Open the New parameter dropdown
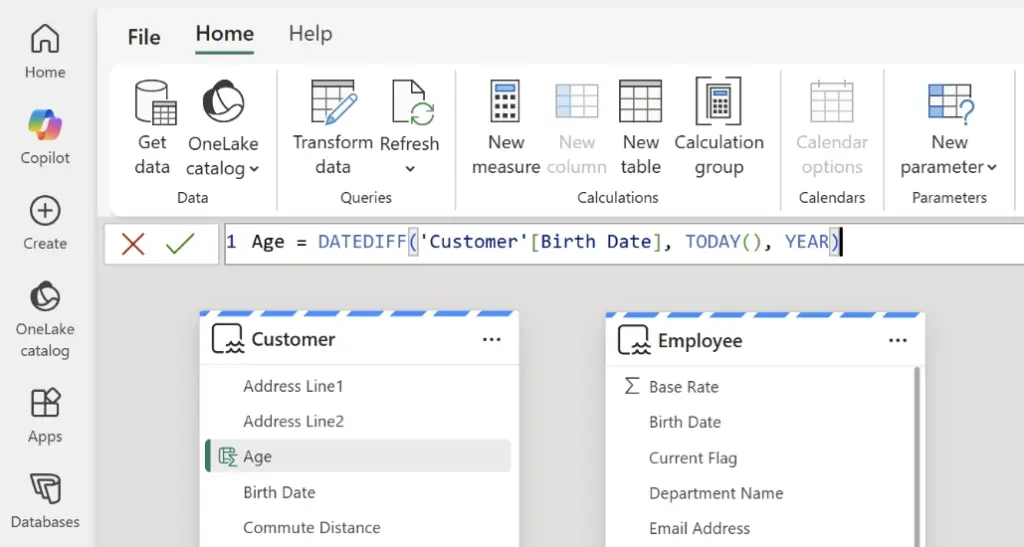 coord(991,168)
